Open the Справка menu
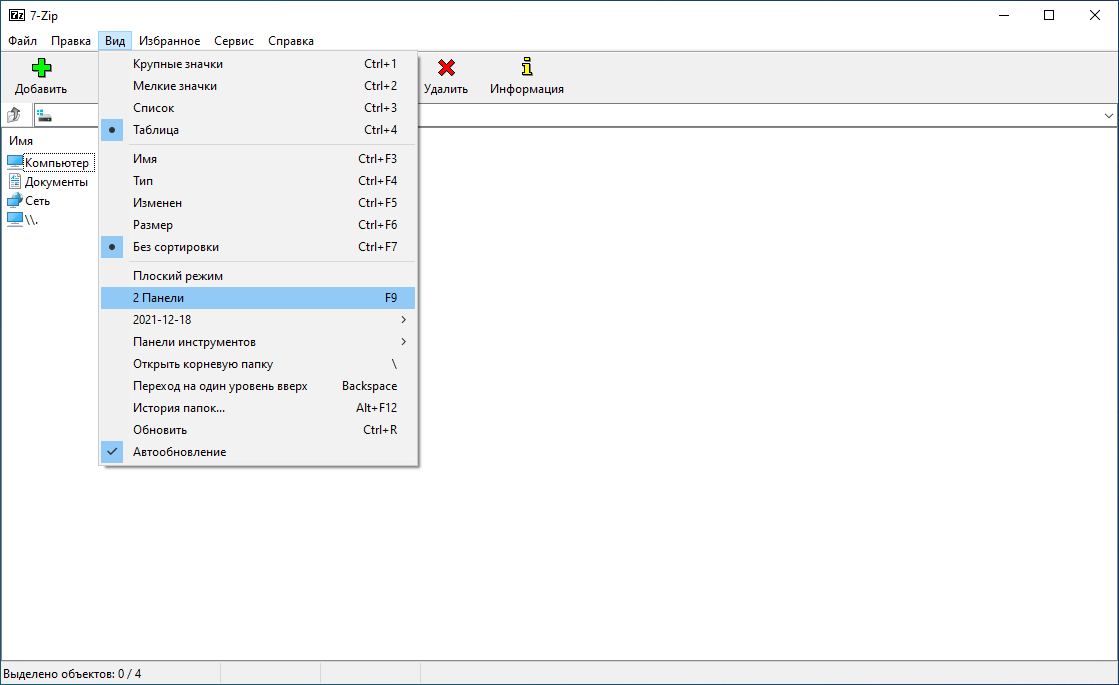The height and width of the screenshot is (685, 1119). tap(290, 41)
